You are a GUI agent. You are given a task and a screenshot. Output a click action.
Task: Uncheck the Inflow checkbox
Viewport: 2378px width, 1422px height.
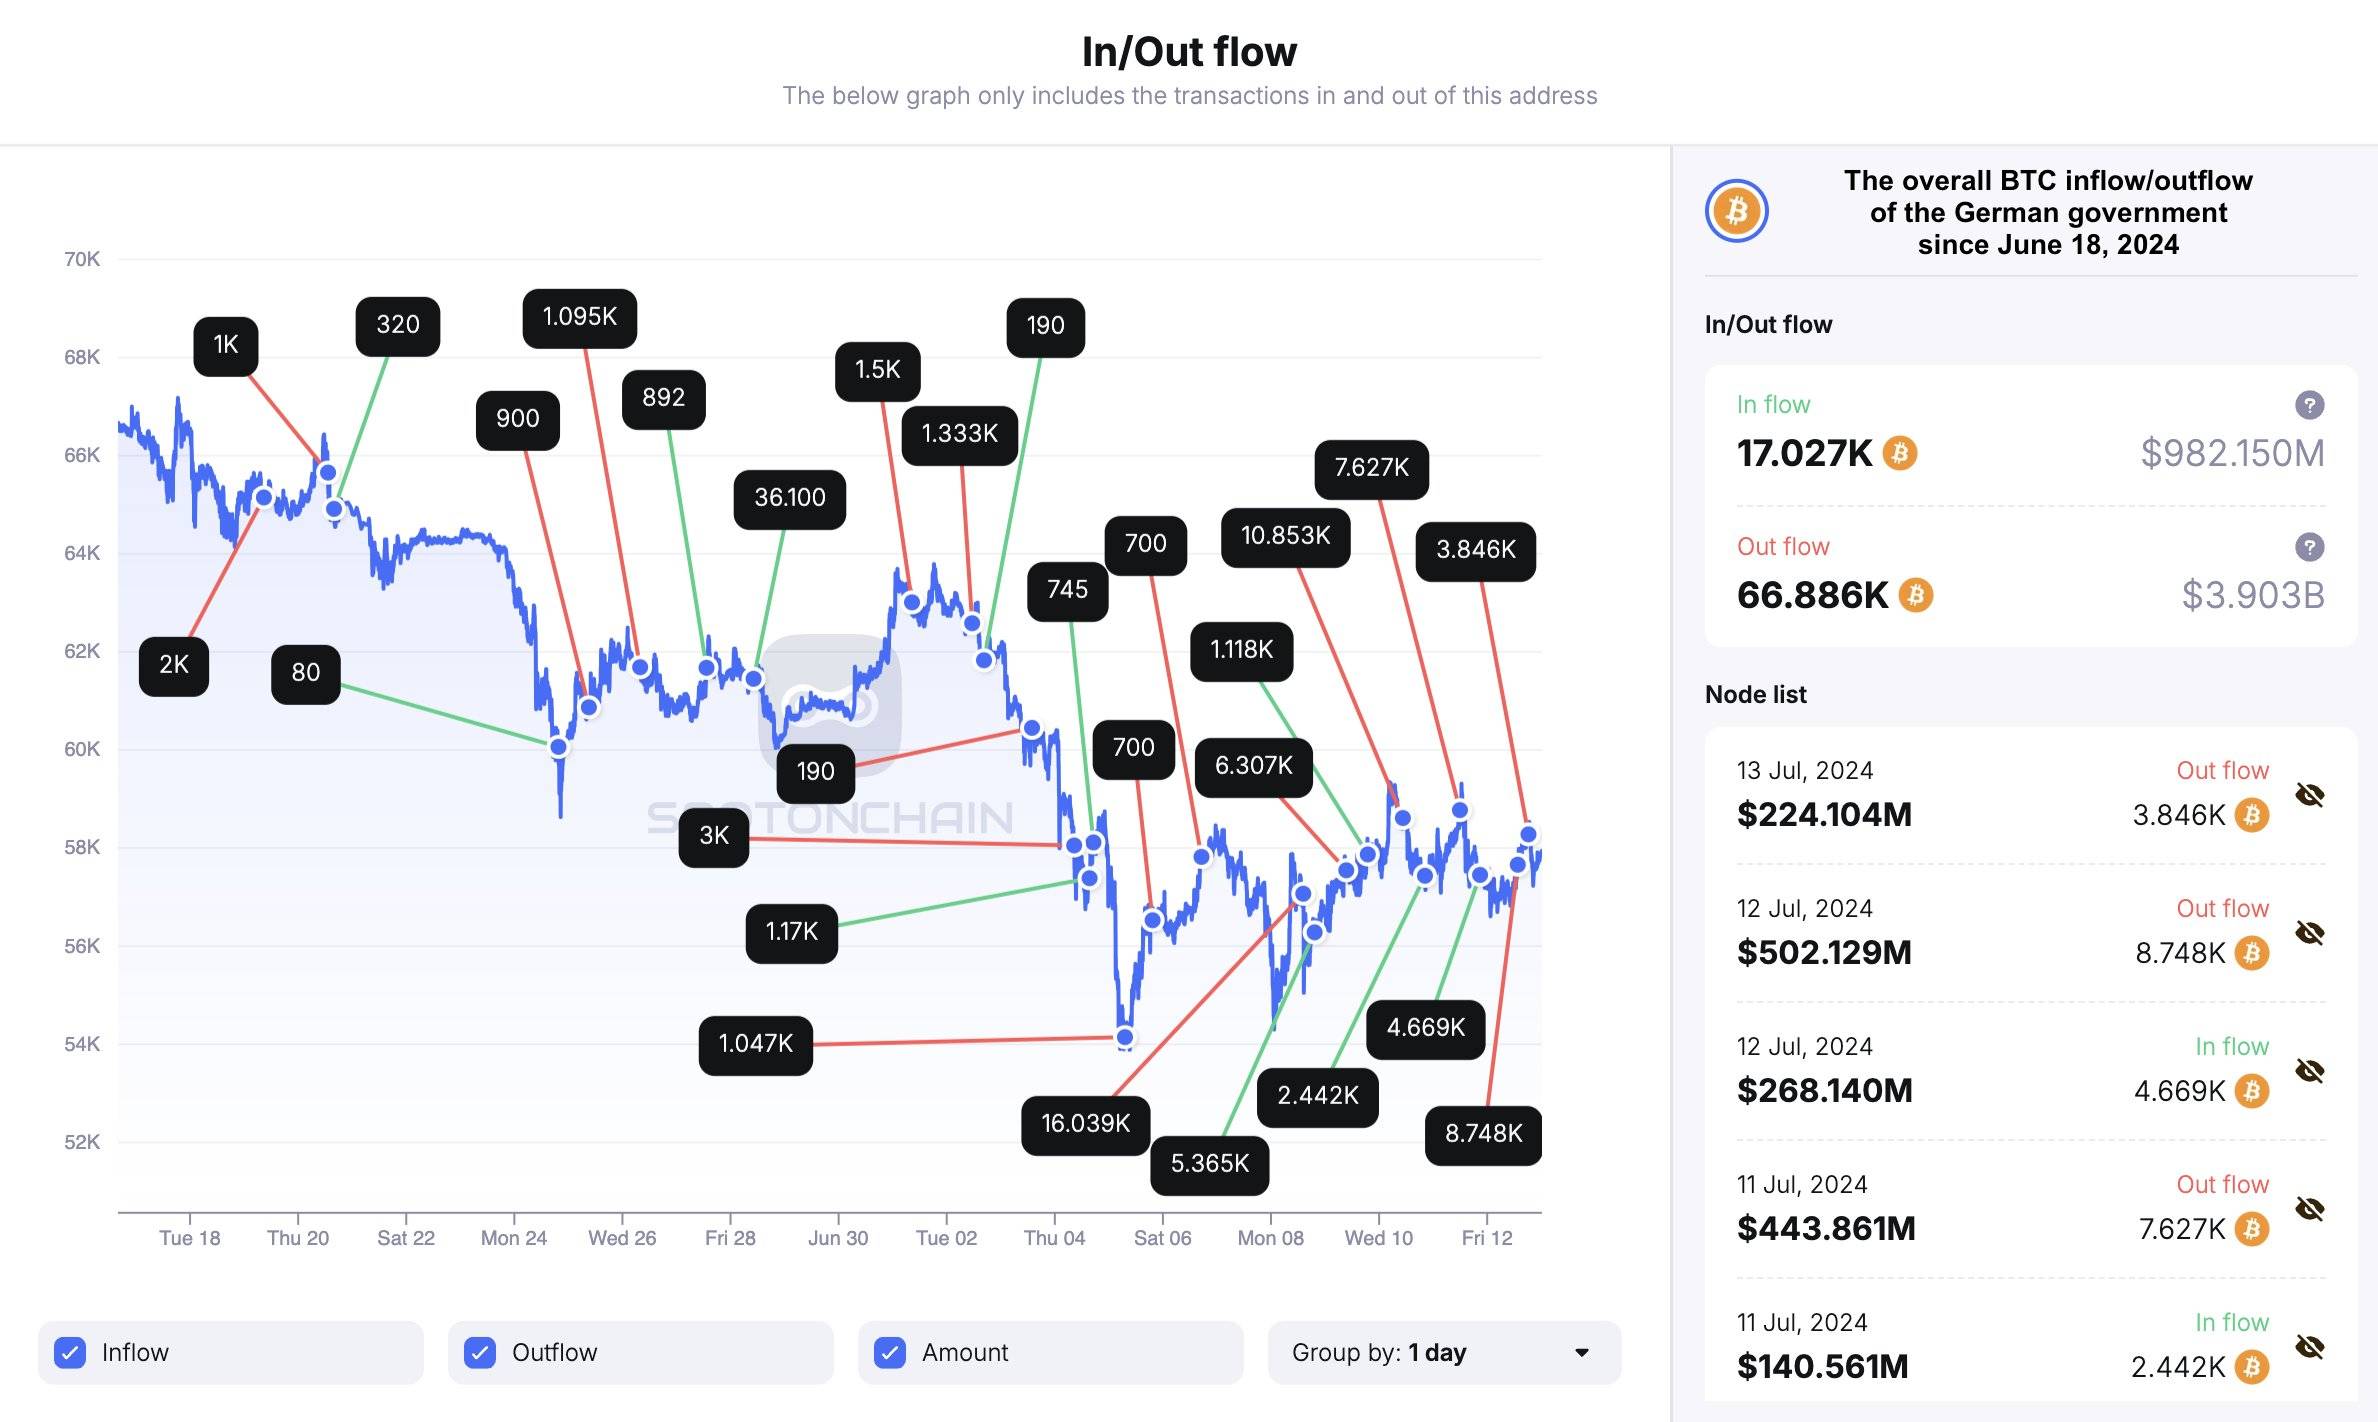(x=70, y=1353)
